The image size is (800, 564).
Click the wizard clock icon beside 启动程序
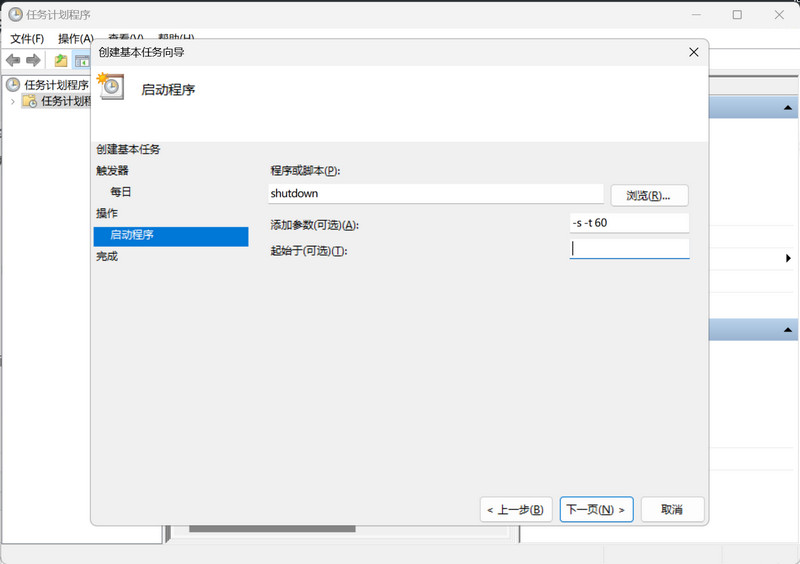[x=111, y=87]
